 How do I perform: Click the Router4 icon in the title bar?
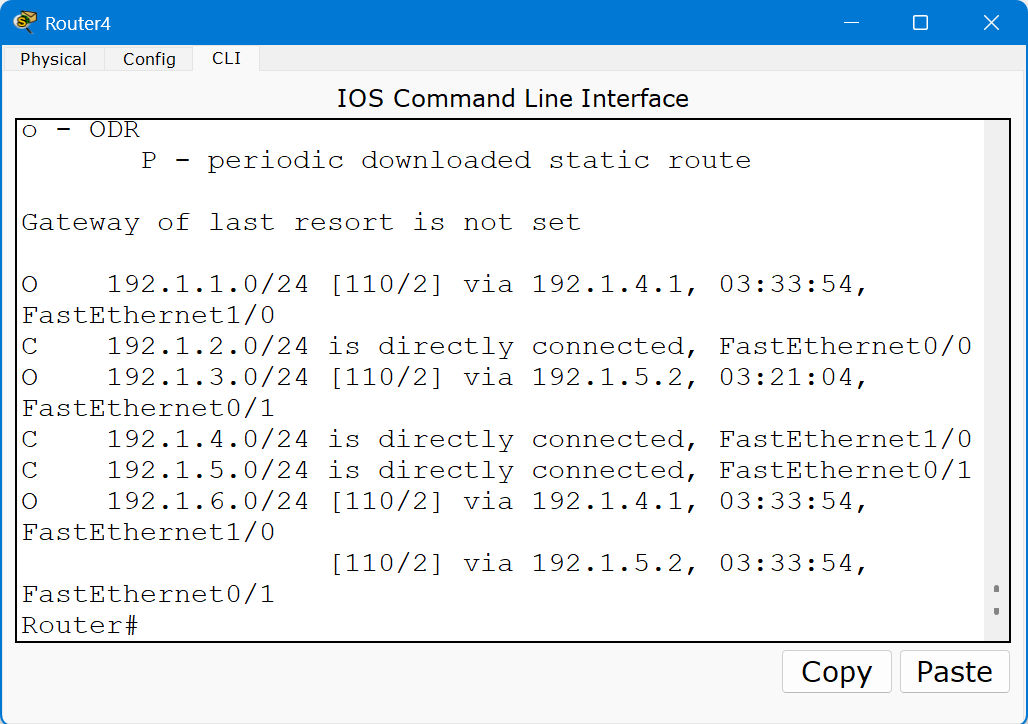click(25, 22)
